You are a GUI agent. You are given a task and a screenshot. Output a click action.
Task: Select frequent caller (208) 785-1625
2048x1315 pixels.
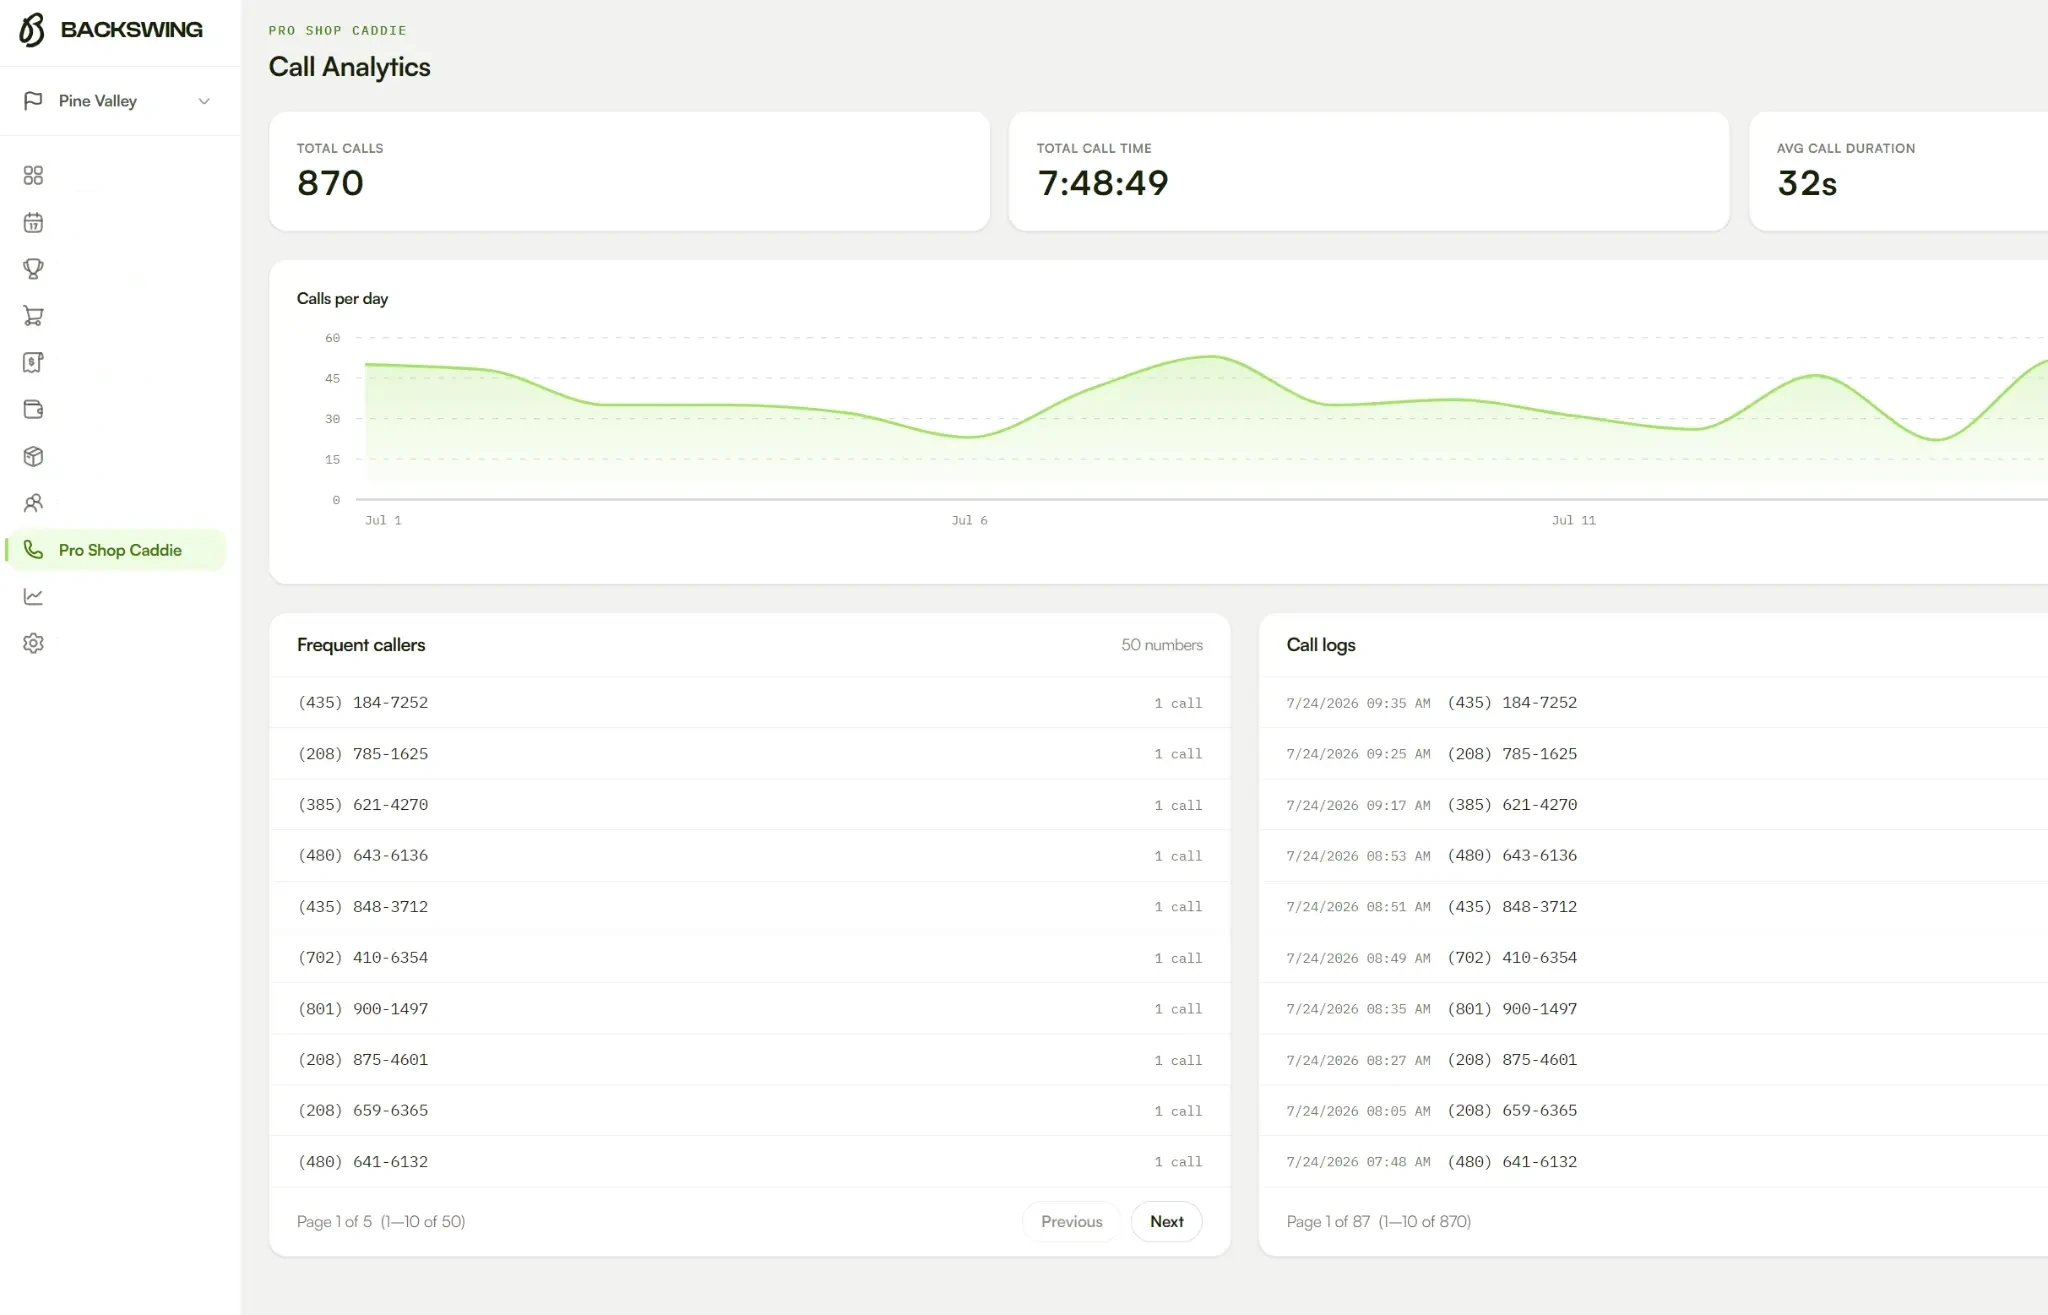(x=750, y=754)
